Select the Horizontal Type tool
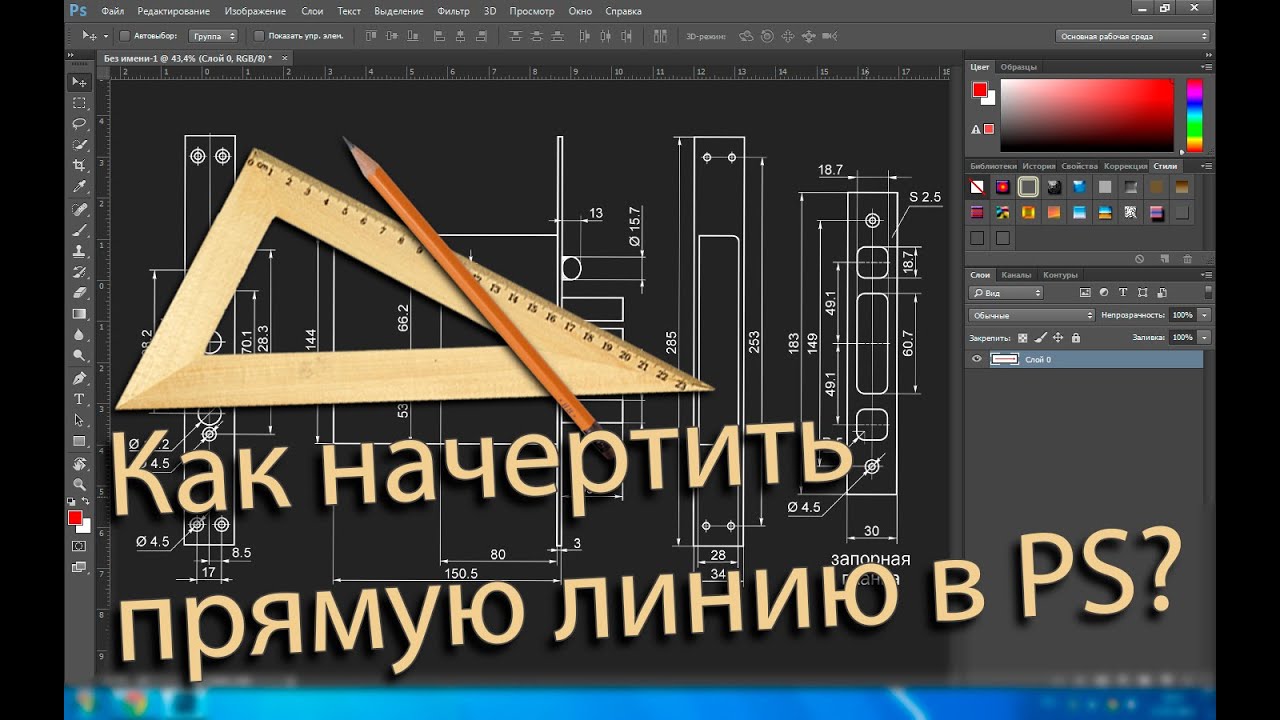The width and height of the screenshot is (1280, 720). coord(79,400)
